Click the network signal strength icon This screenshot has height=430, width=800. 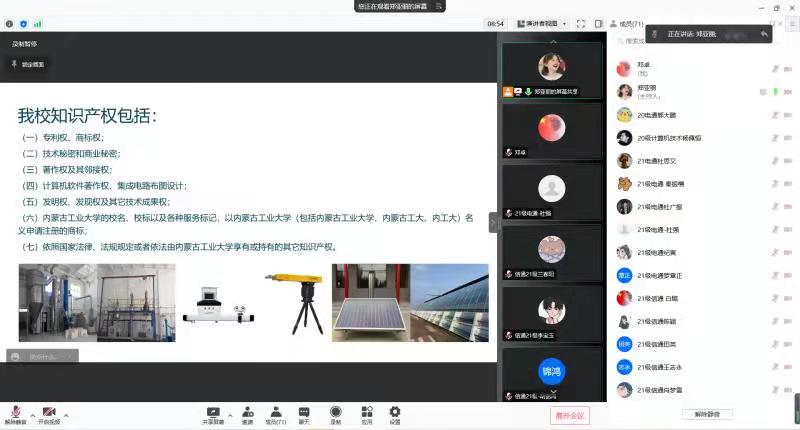(x=37, y=23)
